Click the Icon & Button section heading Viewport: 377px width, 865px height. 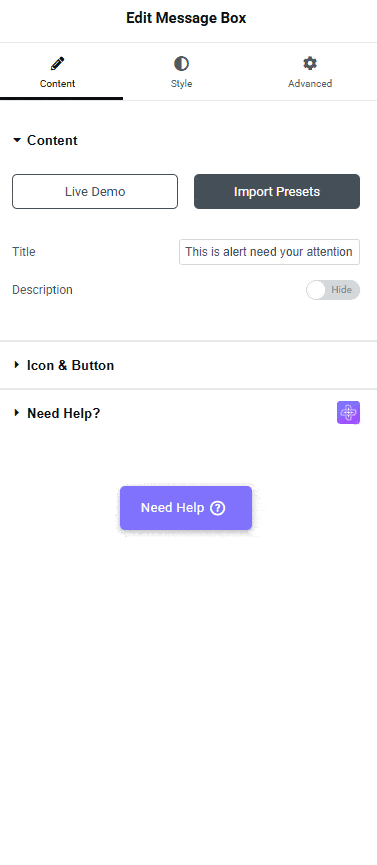(x=71, y=365)
